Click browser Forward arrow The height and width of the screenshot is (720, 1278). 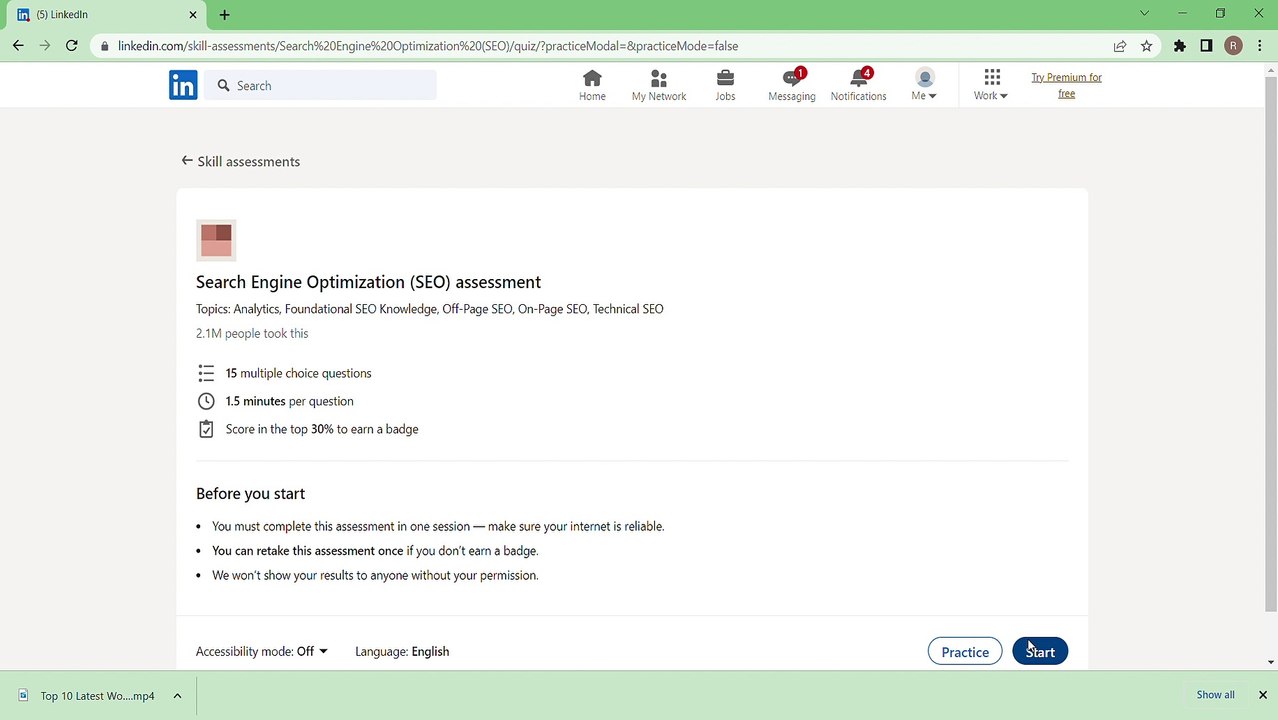click(x=45, y=46)
